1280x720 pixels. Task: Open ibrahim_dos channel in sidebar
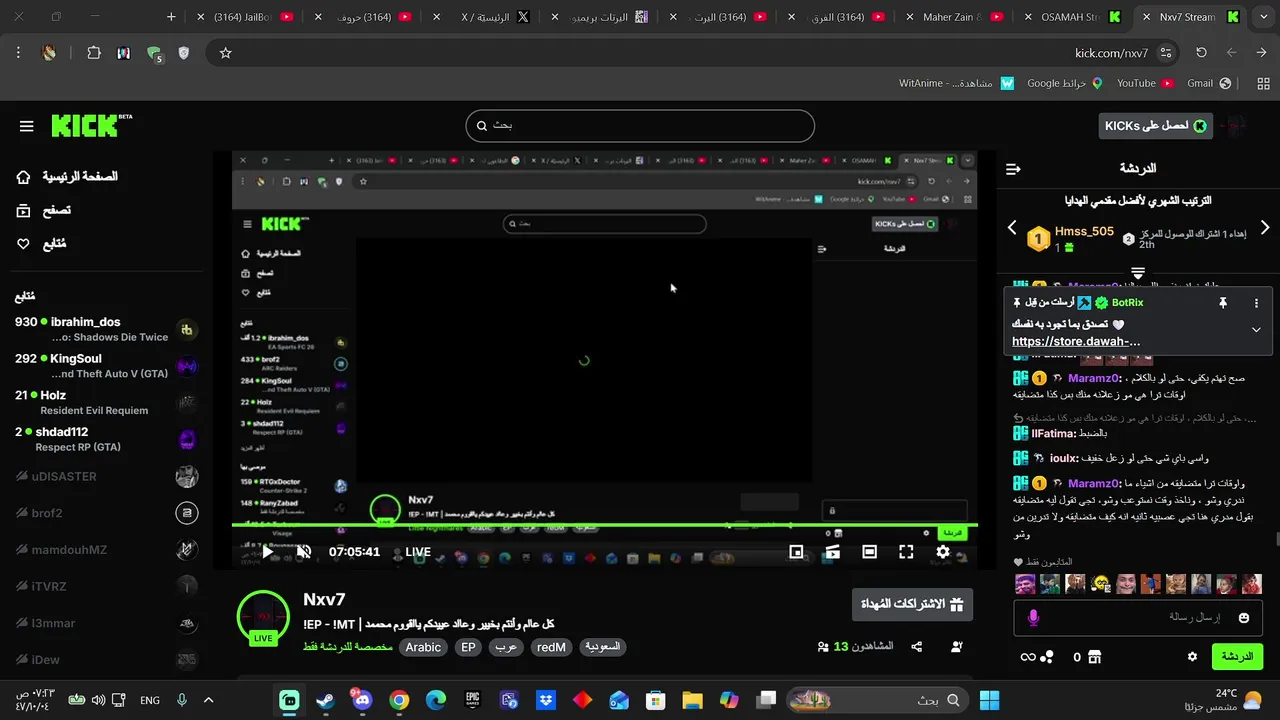point(106,329)
